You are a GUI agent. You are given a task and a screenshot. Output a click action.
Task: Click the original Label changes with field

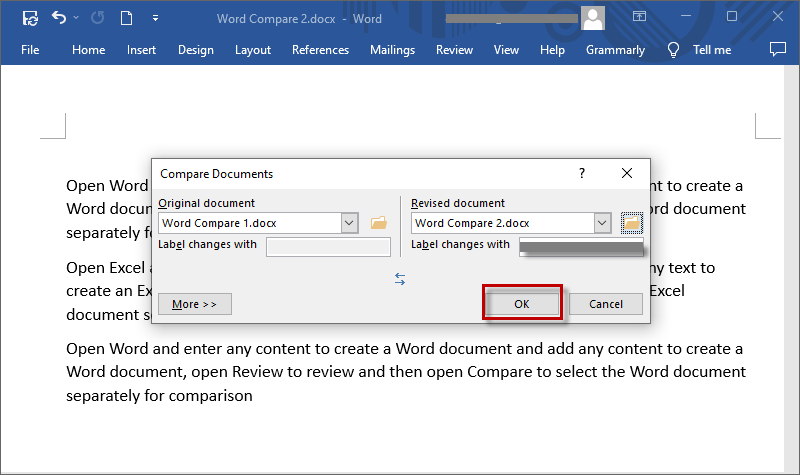point(329,247)
